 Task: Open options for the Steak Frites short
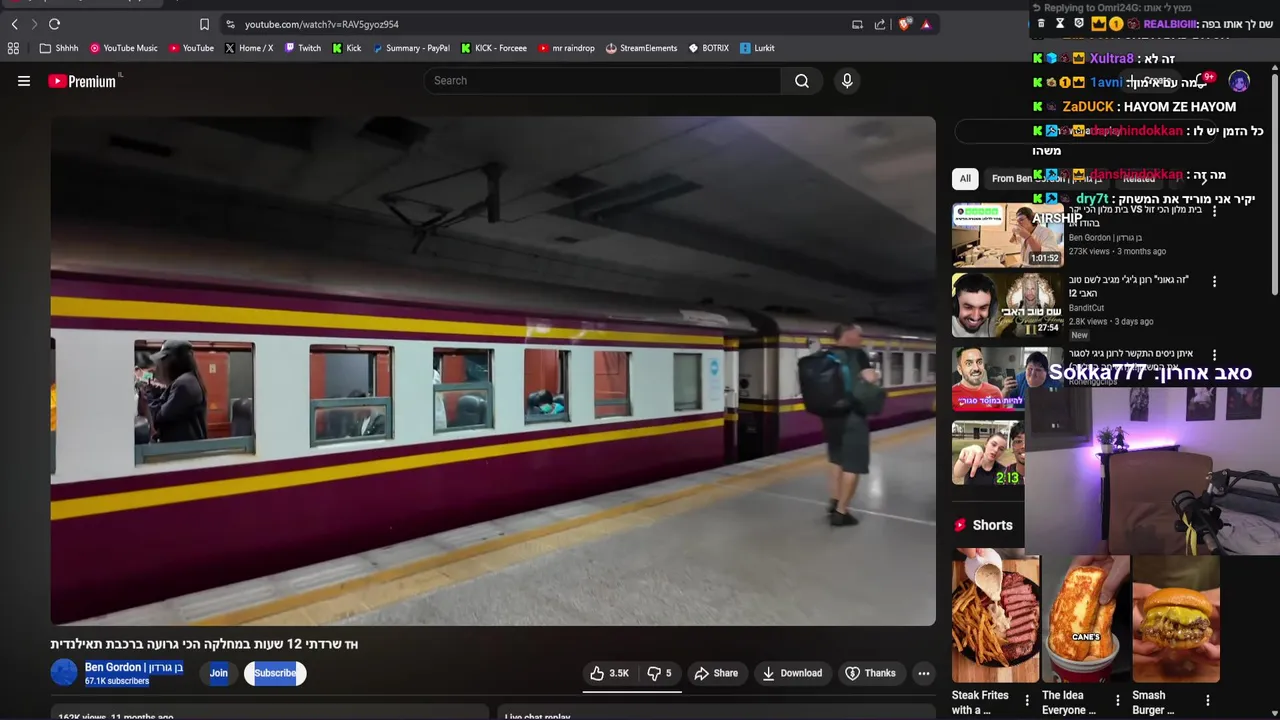(1027, 701)
